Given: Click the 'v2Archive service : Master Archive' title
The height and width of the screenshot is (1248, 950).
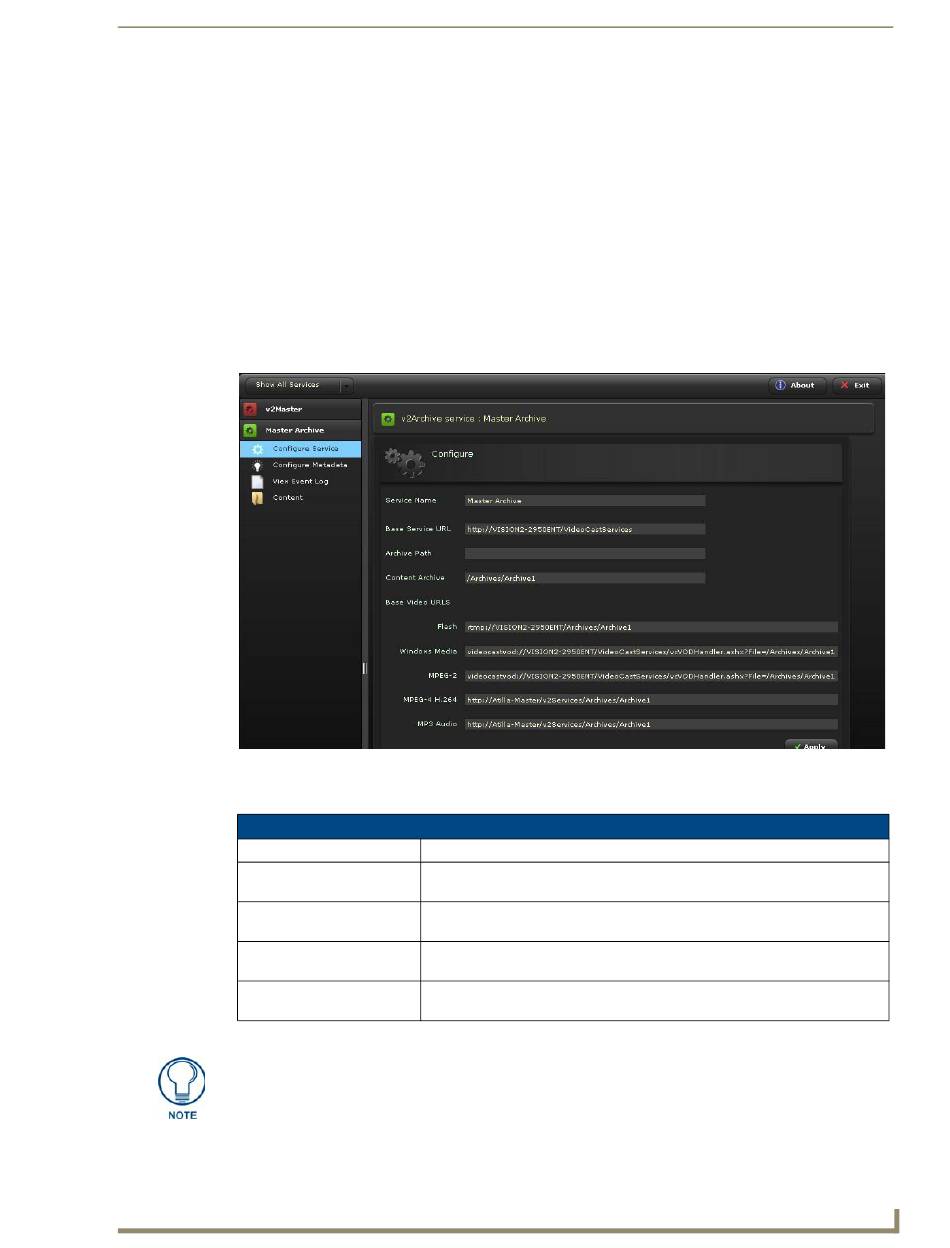Looking at the screenshot, I should [473, 419].
